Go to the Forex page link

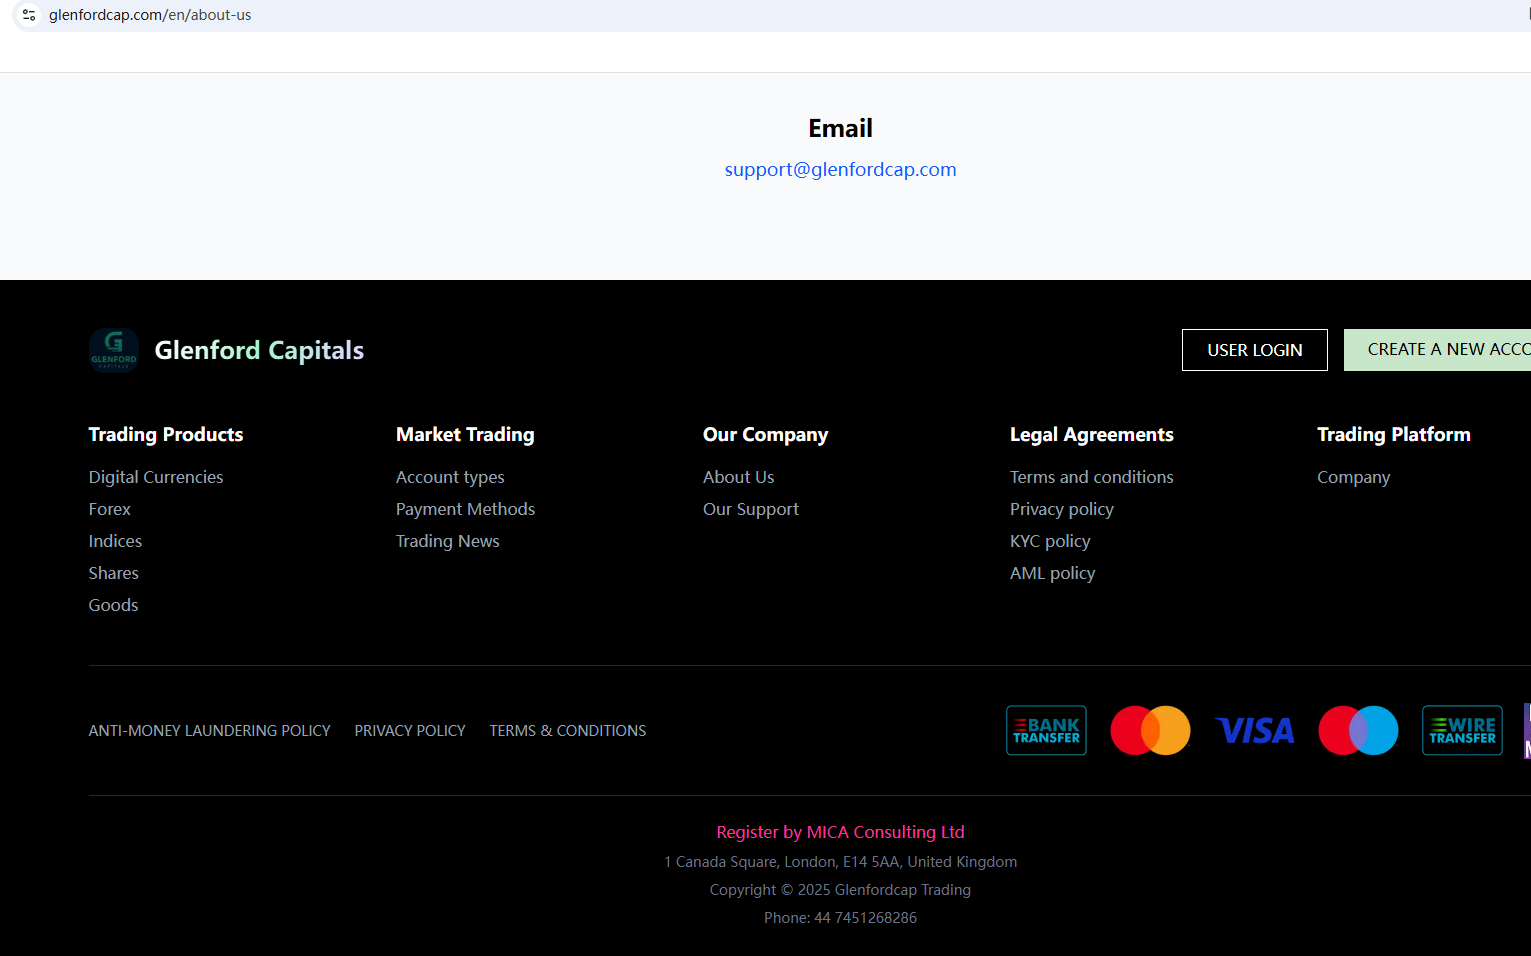tap(110, 509)
